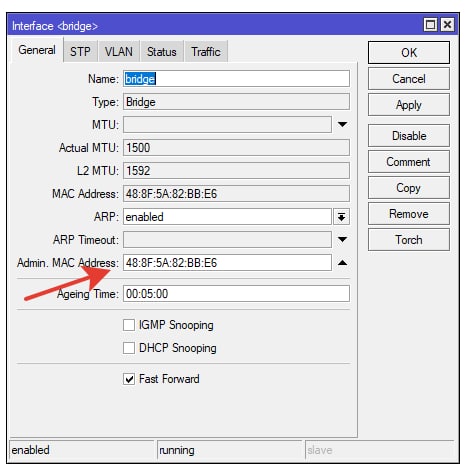471x470 pixels.
Task: Uncheck the Fast Forward checkbox
Action: [129, 379]
